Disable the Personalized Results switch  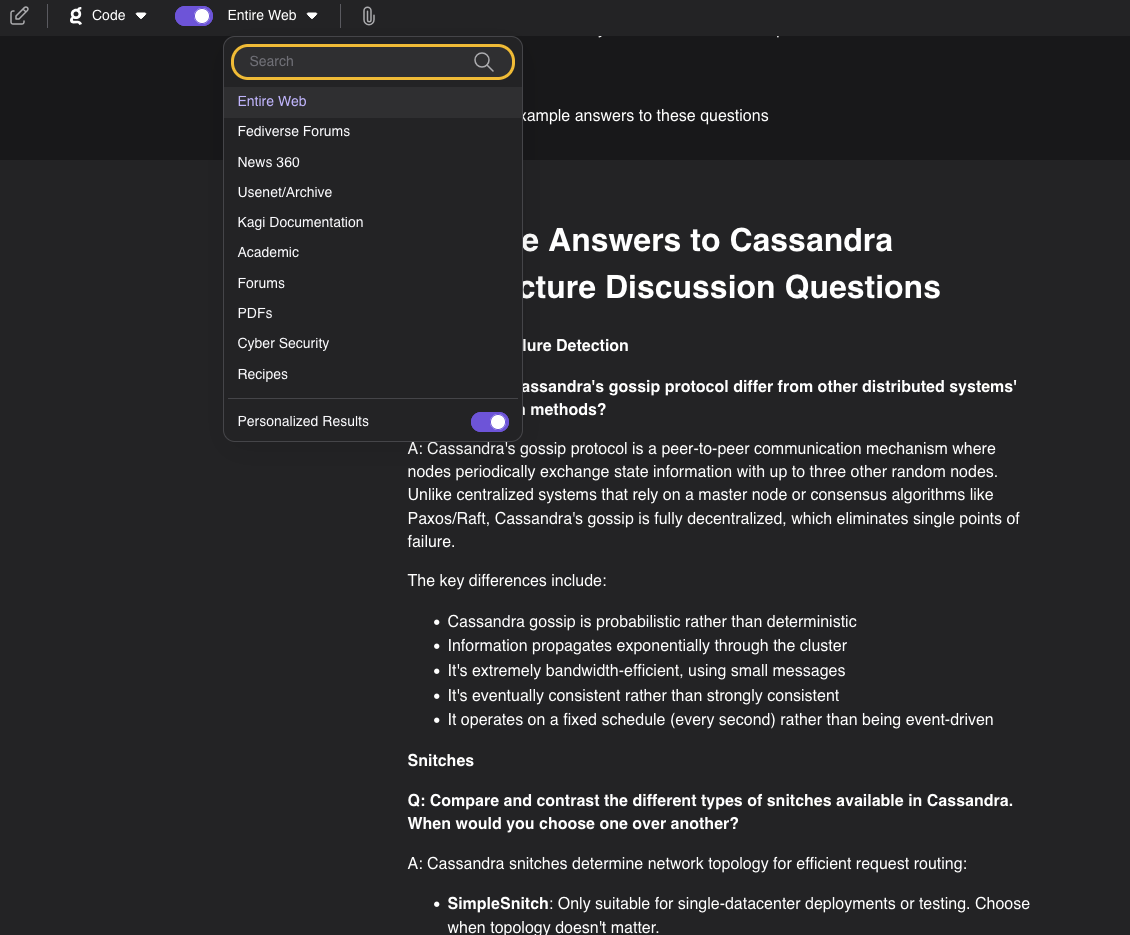tap(489, 422)
